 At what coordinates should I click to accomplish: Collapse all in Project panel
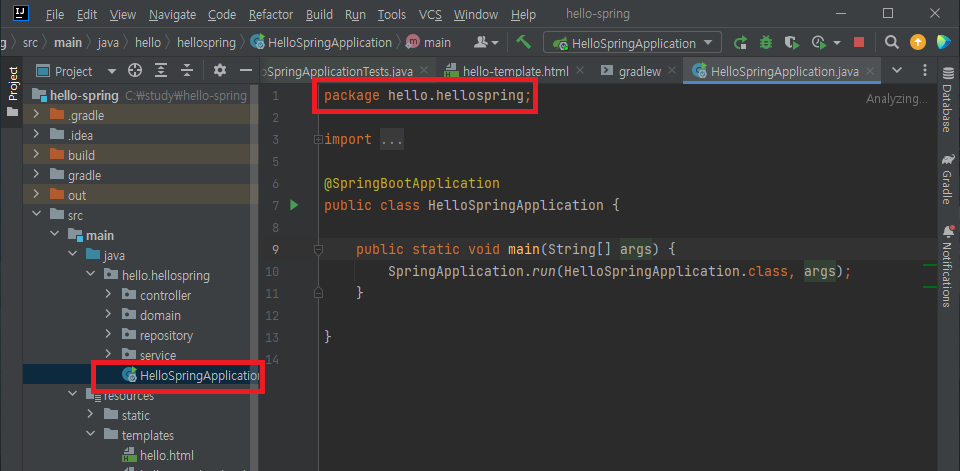pyautogui.click(x=187, y=70)
